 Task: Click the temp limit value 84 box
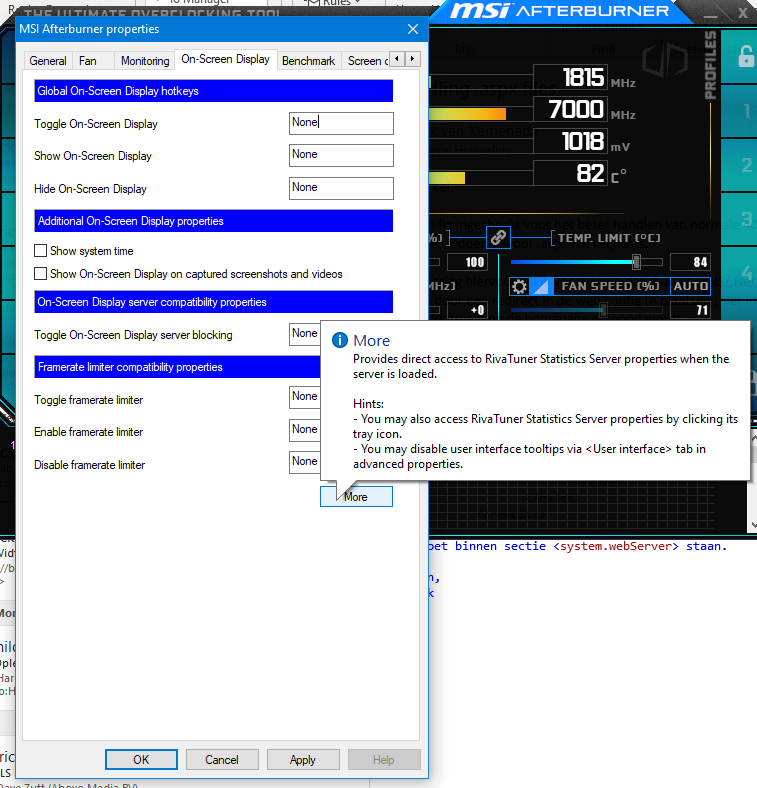coord(691,262)
